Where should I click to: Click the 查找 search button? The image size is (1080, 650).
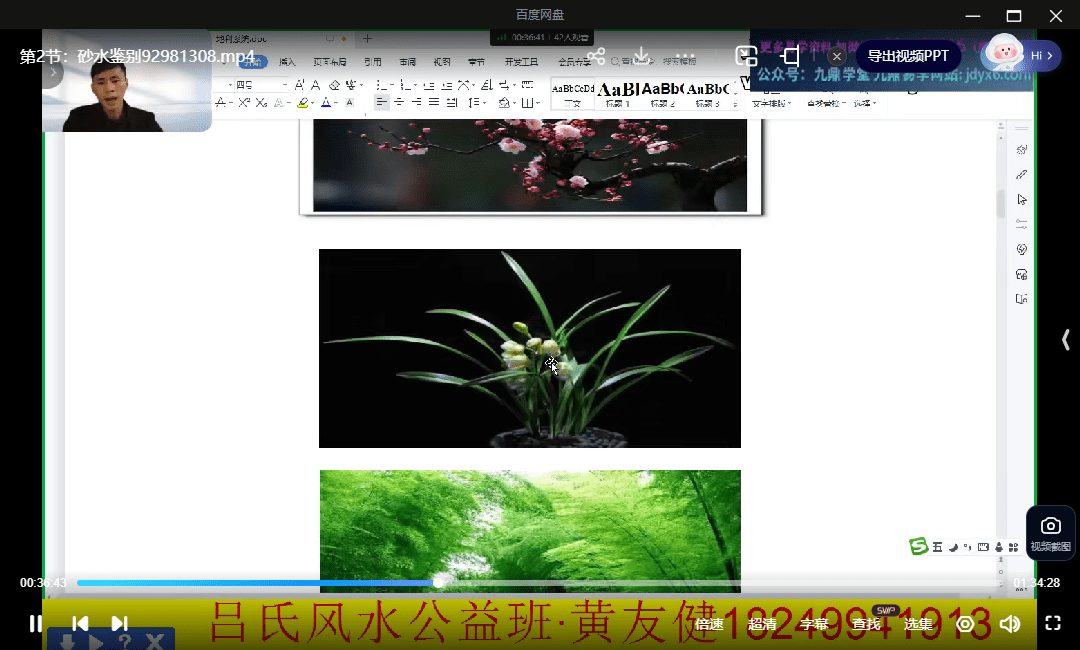pos(866,624)
